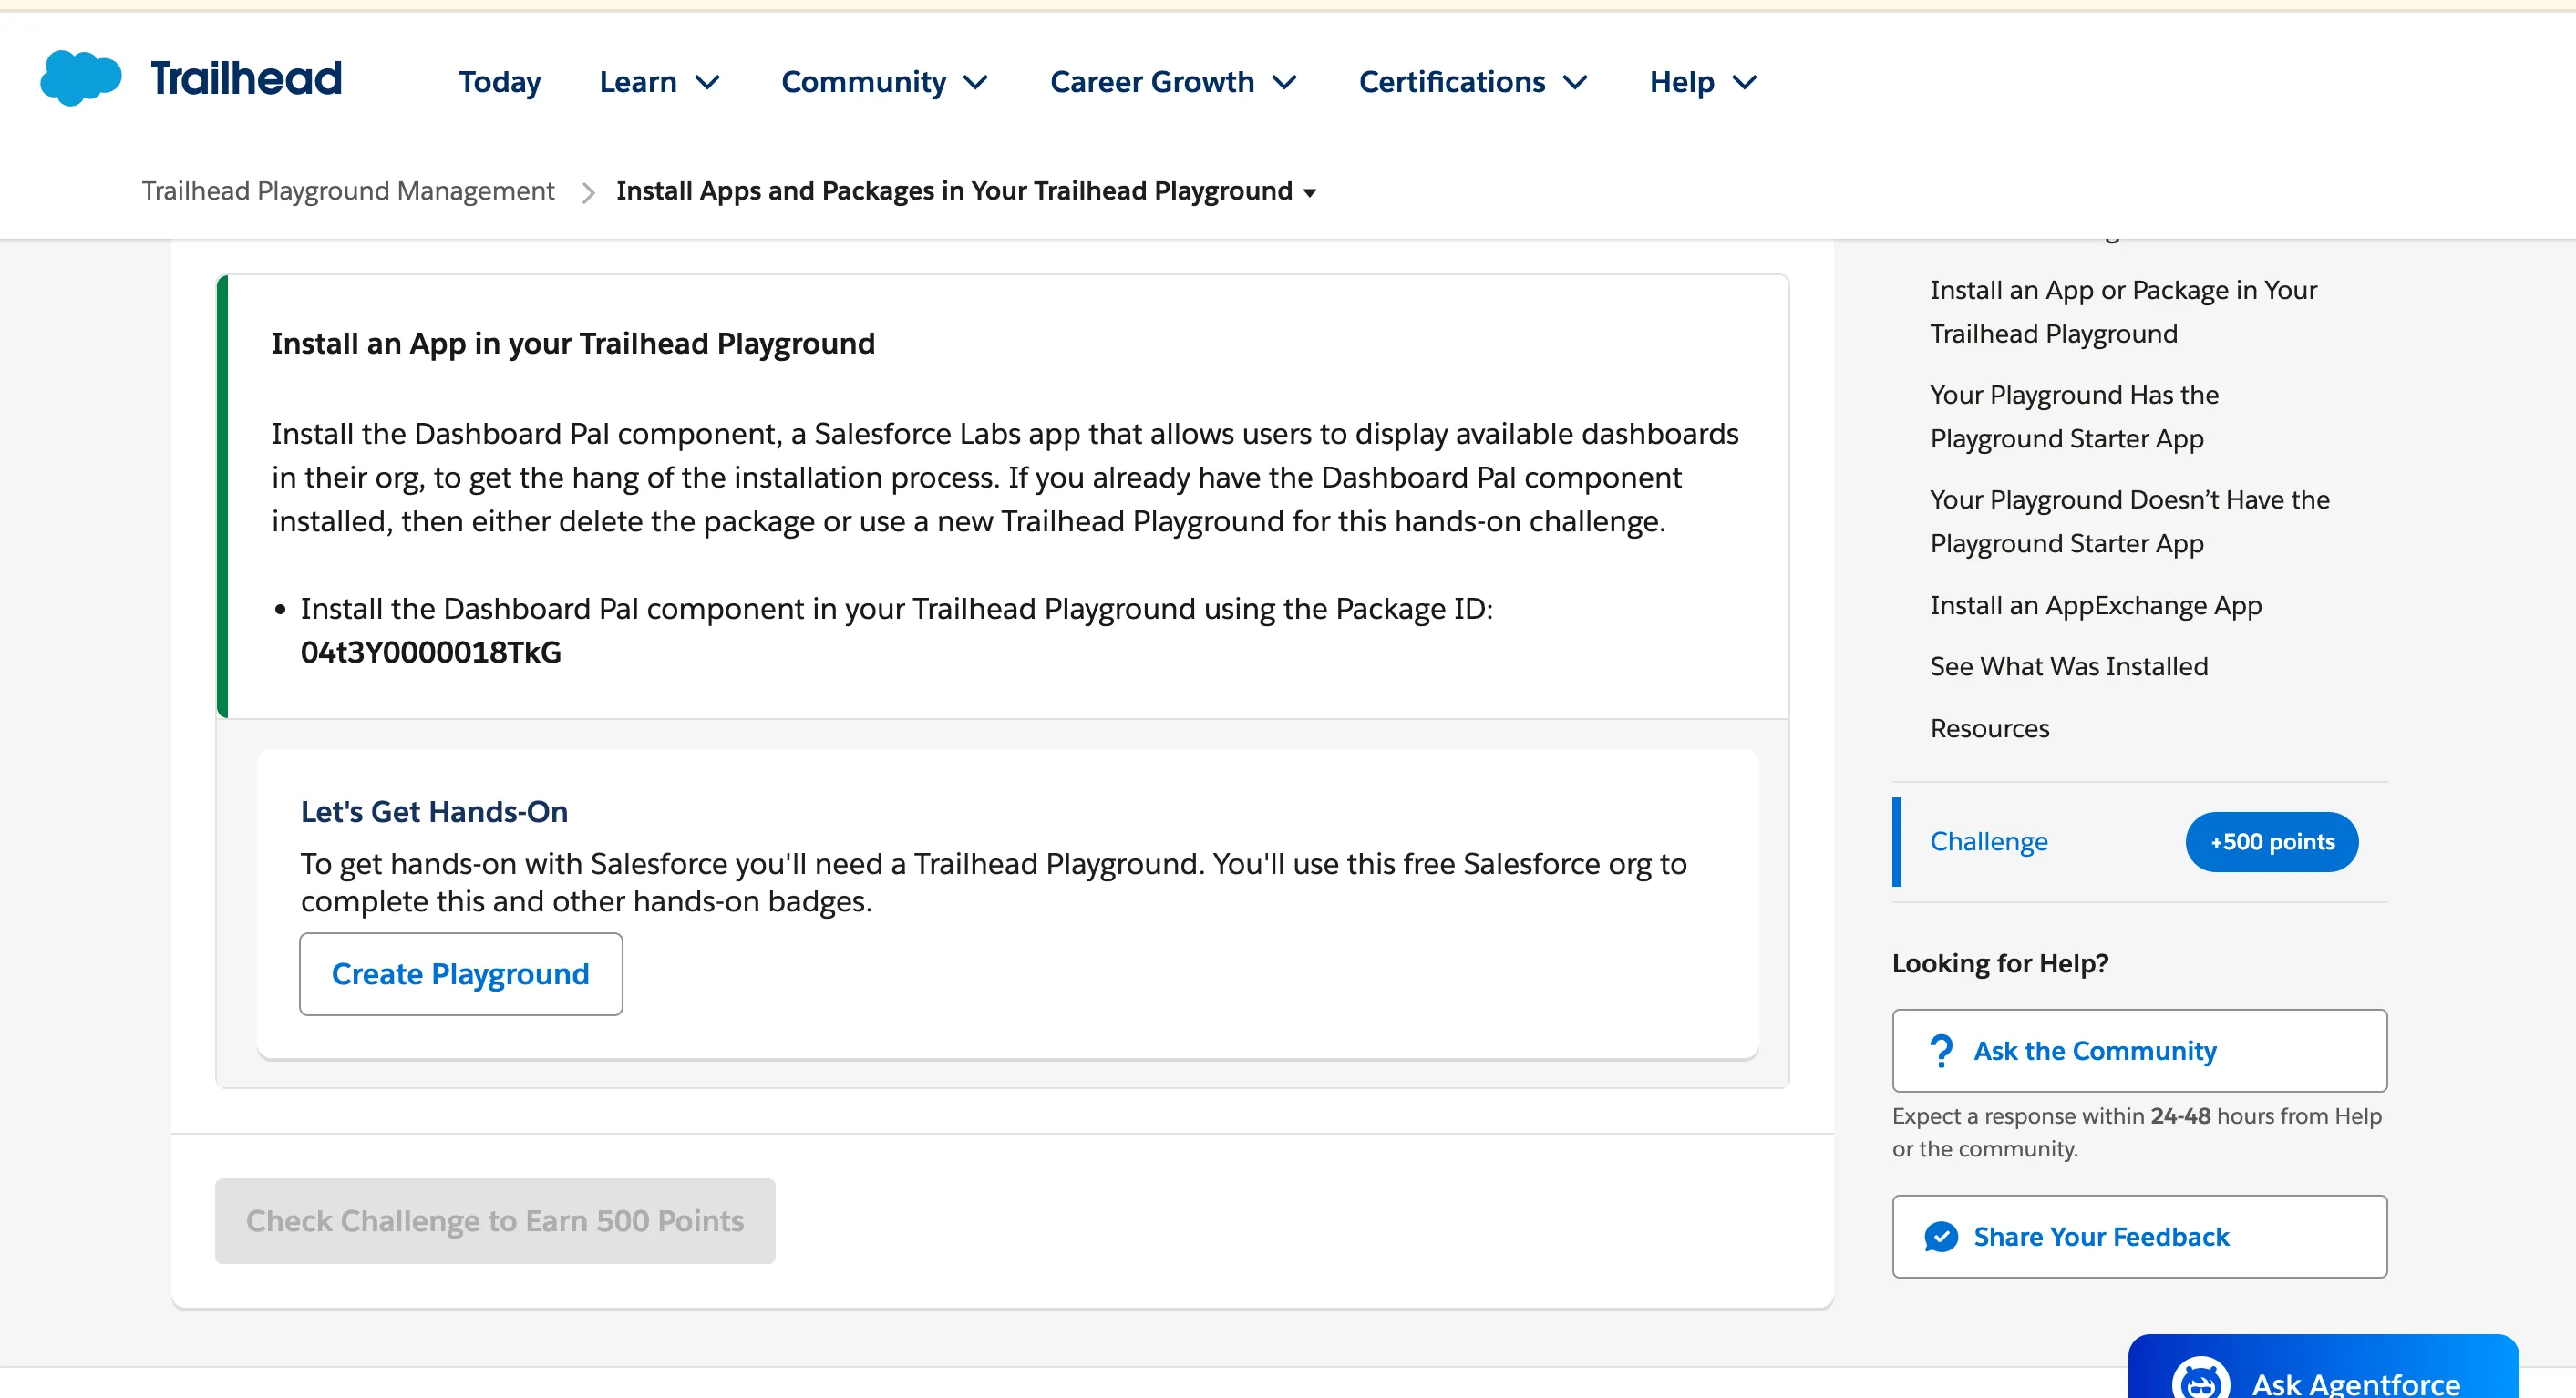Click the Agentforce robot icon
Image resolution: width=2576 pixels, height=1398 pixels.
2200,1382
